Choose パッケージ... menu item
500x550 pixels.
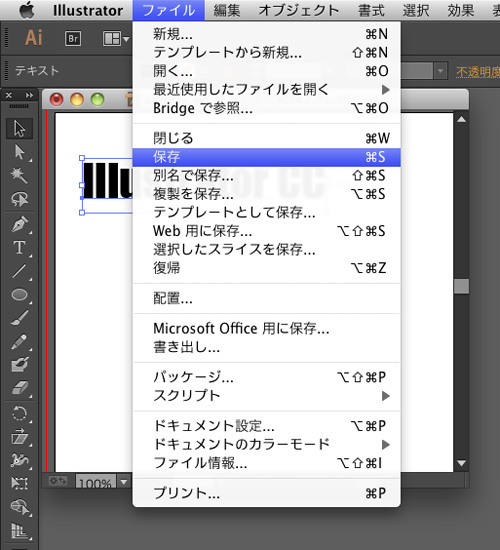tap(266, 377)
